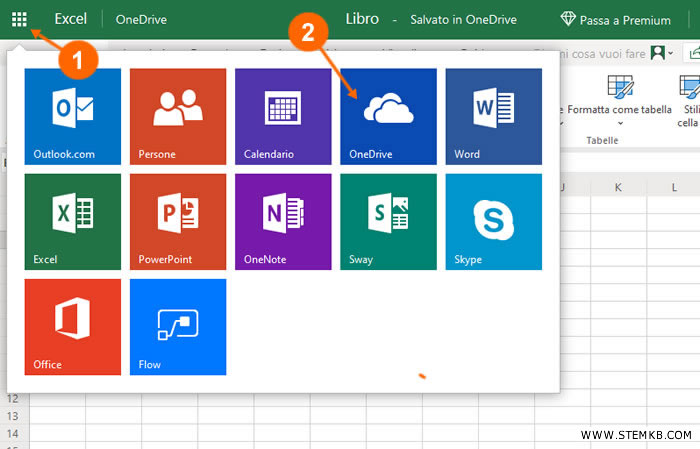This screenshot has width=700, height=449.
Task: Start Skype from the app launcher
Action: coord(493,221)
